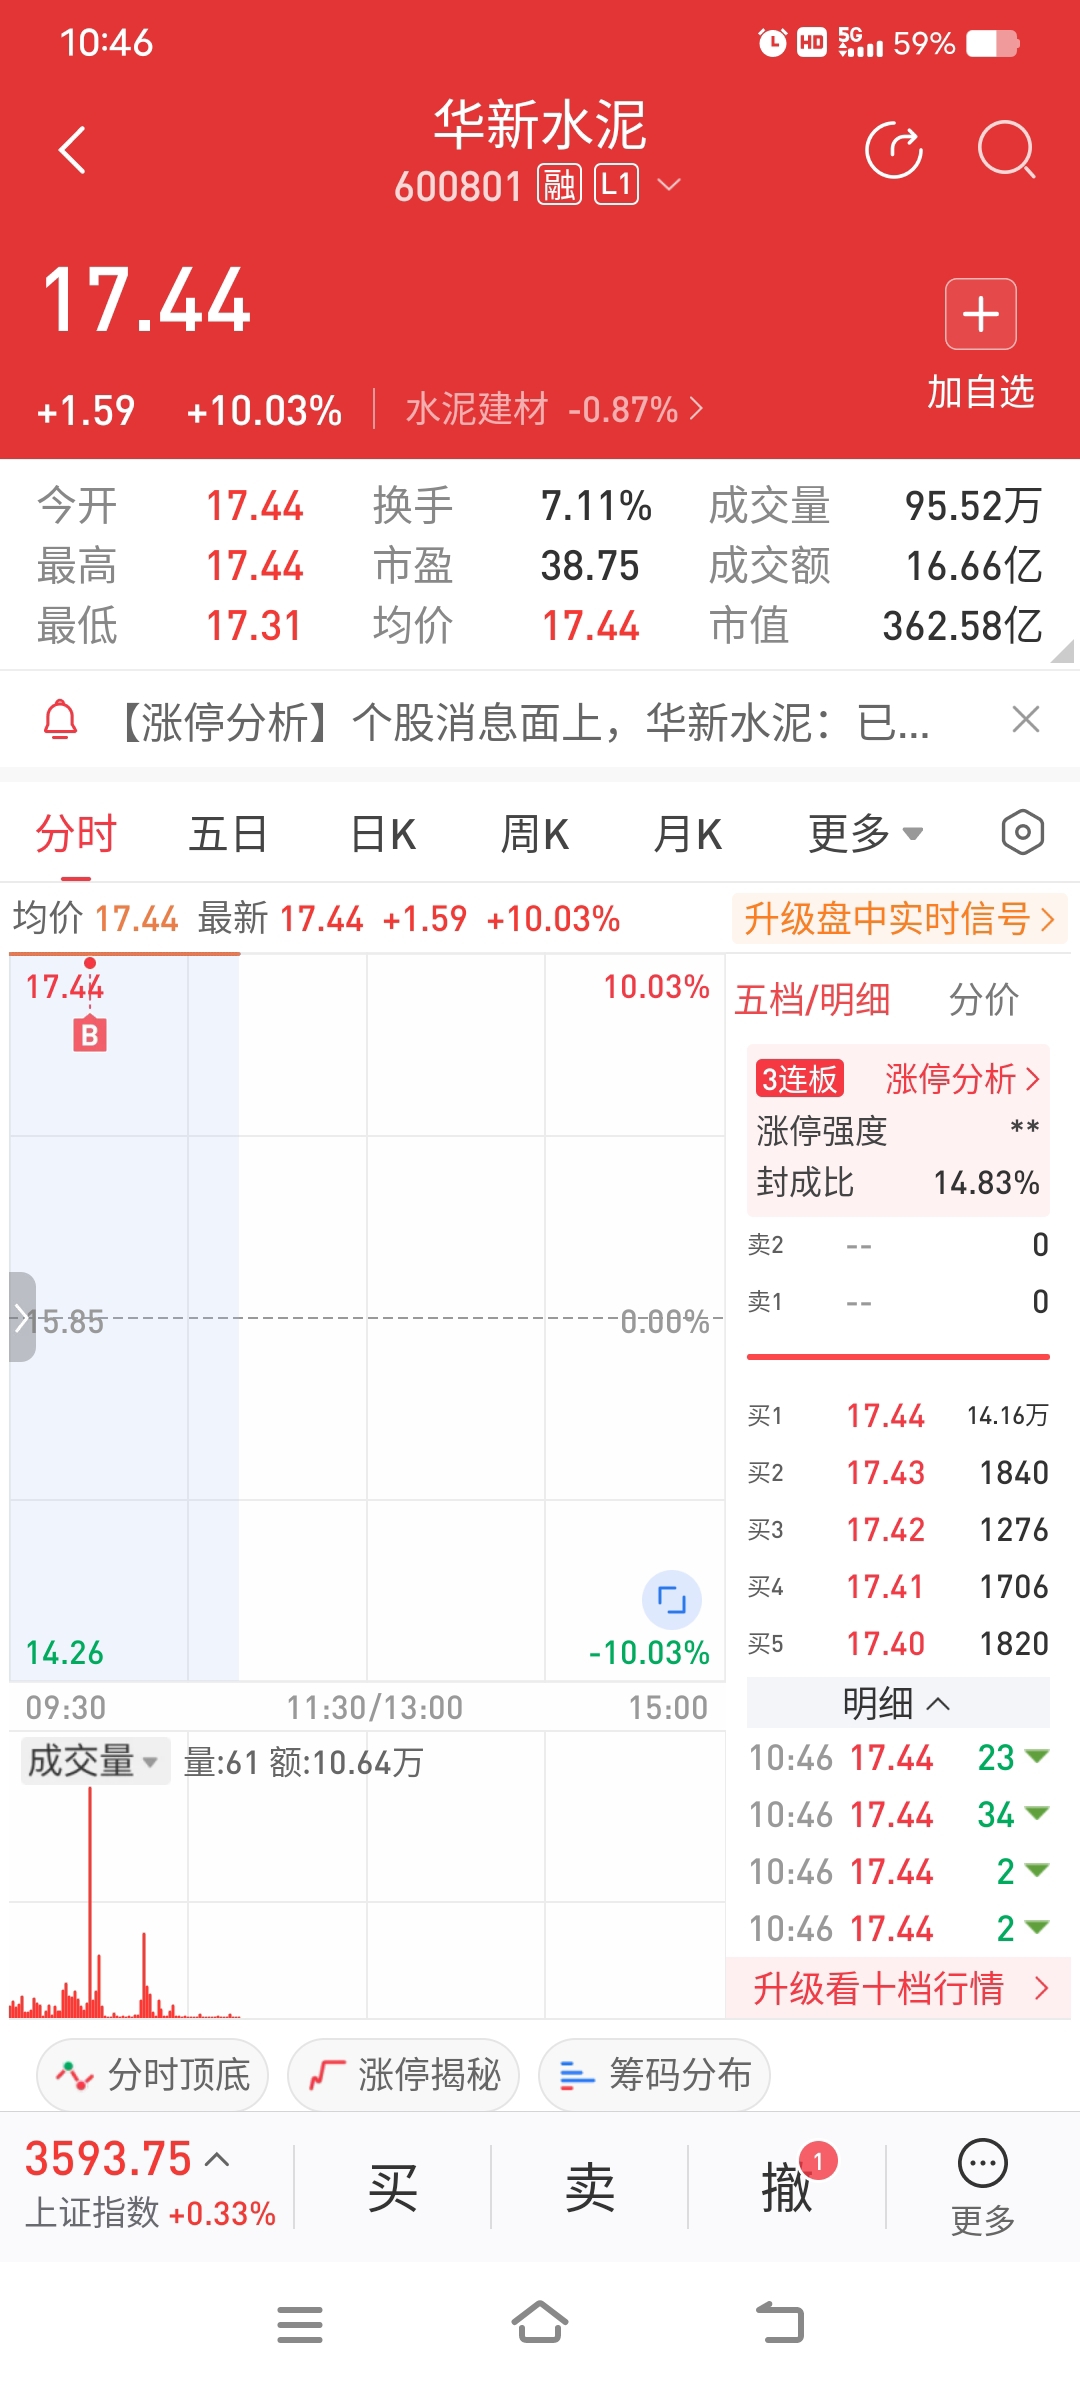Open the search magnifier icon
Screen dimensions: 1080x2388
tap(1006, 150)
